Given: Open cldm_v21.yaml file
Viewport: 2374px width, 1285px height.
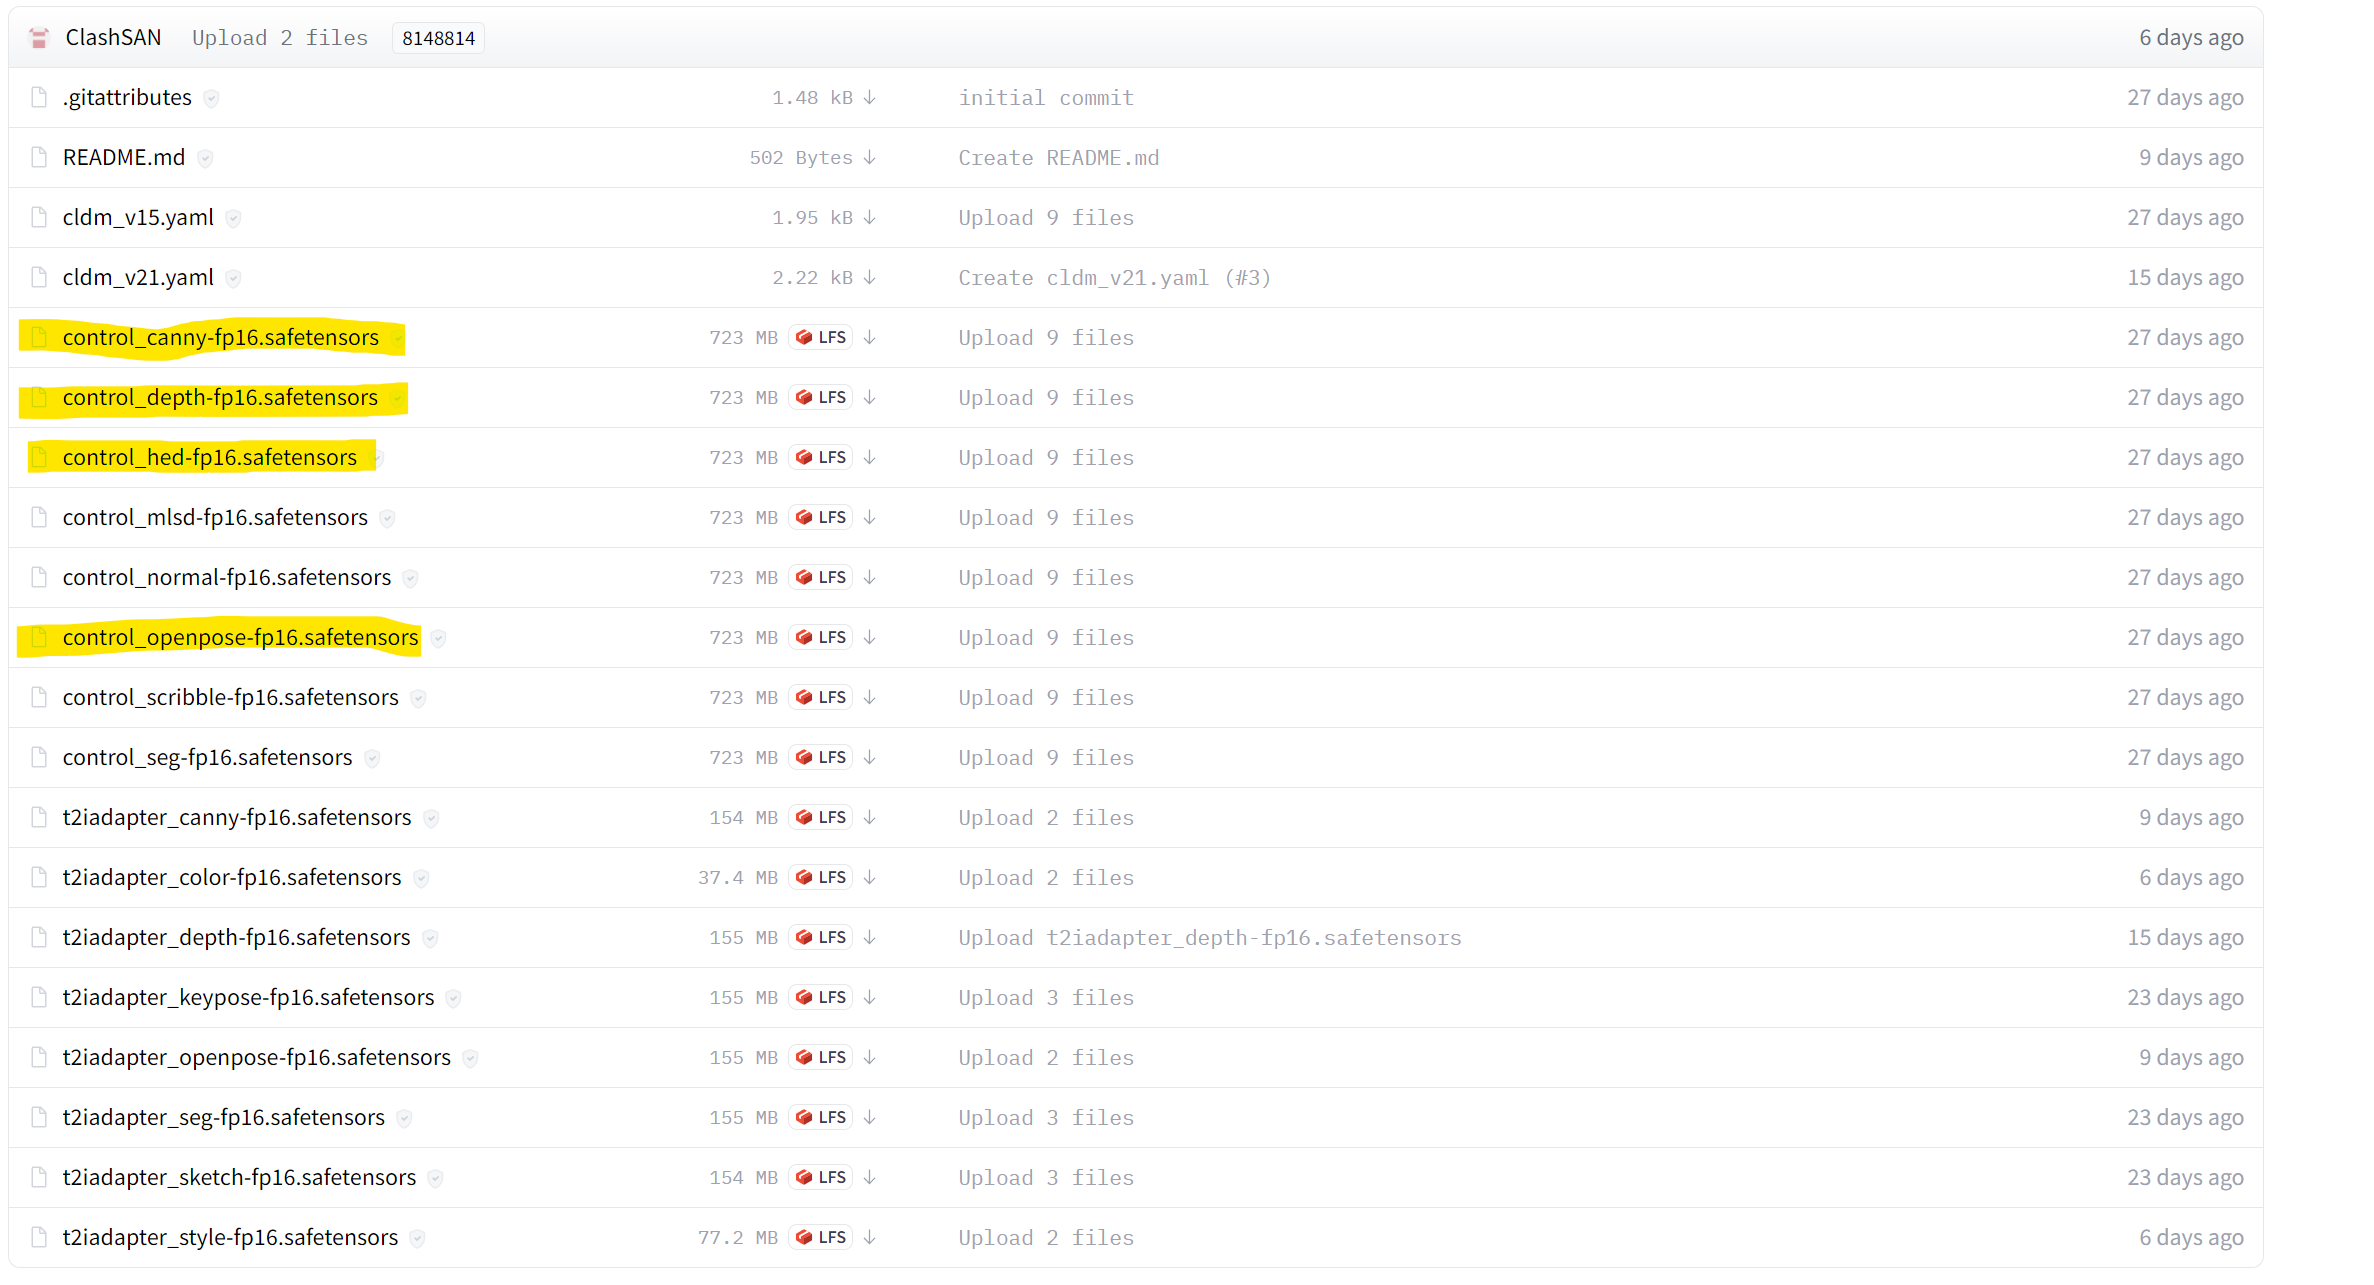Looking at the screenshot, I should click(138, 278).
